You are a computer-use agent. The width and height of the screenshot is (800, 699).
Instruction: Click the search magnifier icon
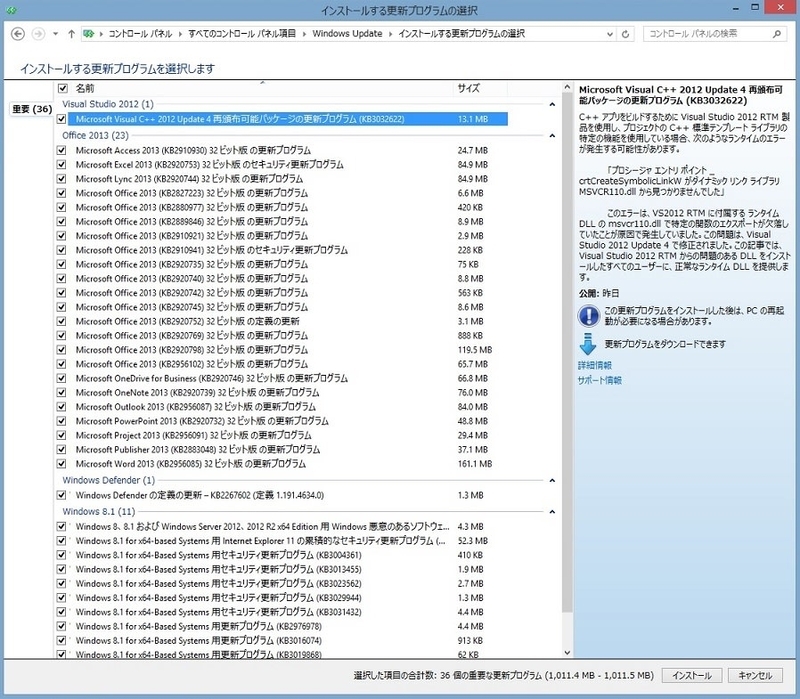(777, 34)
